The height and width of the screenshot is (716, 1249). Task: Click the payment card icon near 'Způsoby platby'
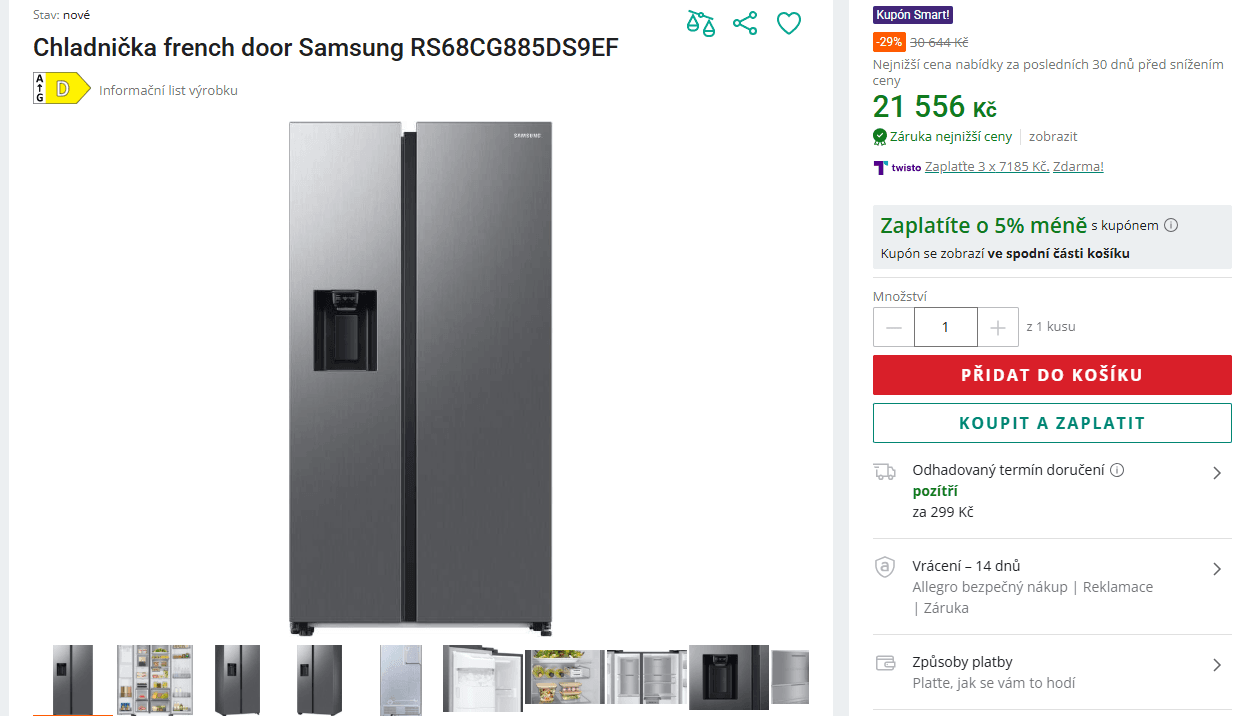(884, 662)
